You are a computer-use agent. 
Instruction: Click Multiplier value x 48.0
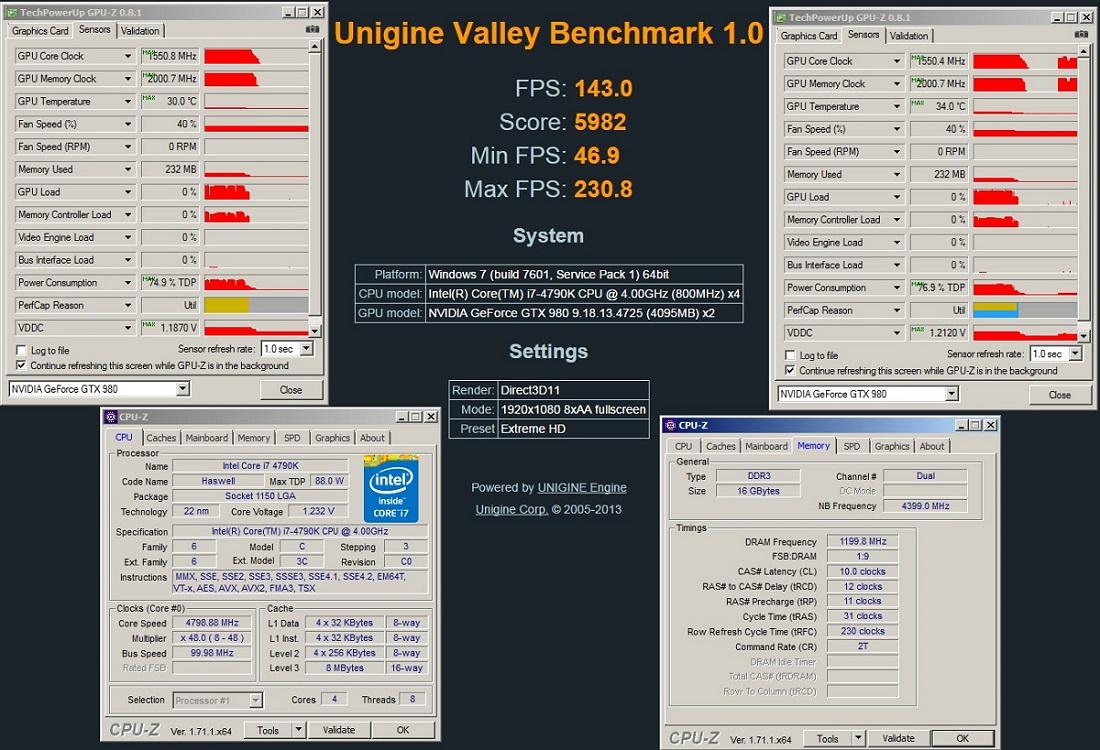click(212, 638)
